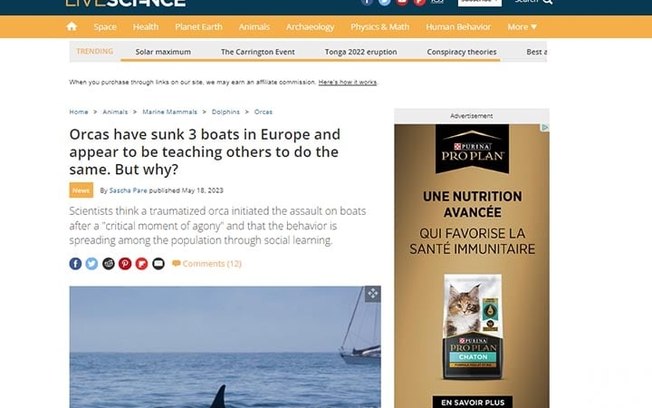Share article on Pinterest
This screenshot has height=408, width=652.
(125, 264)
